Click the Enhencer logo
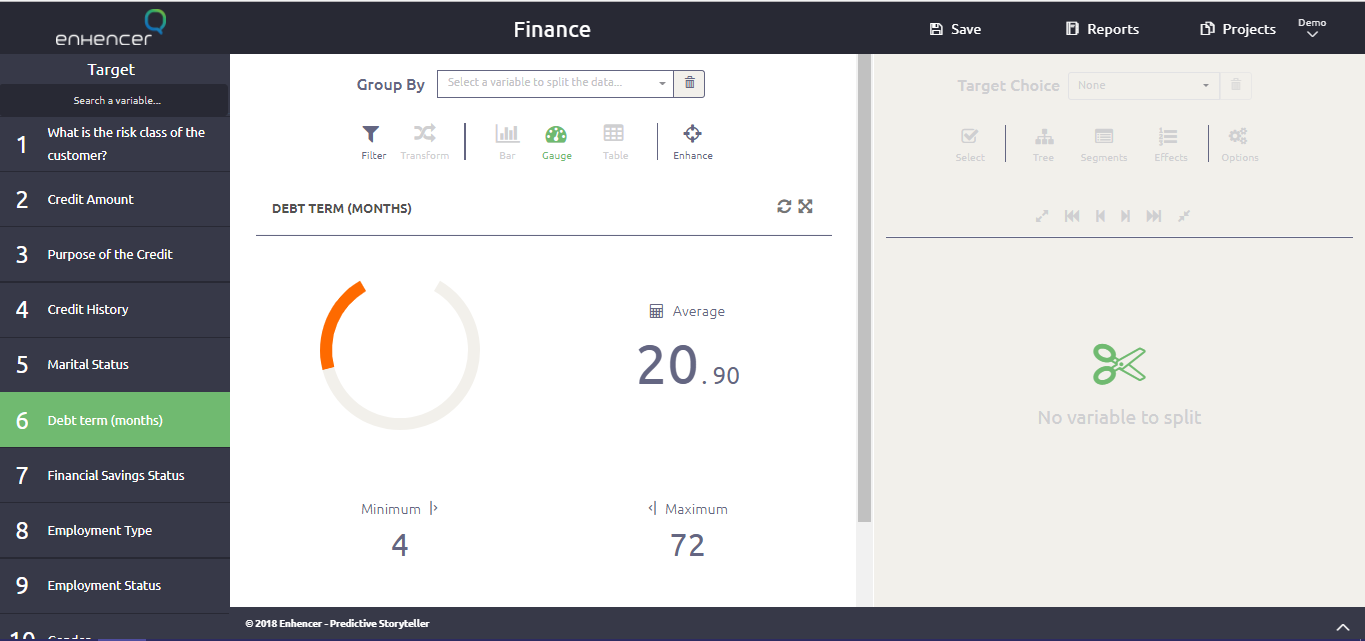1365x641 pixels. [x=110, y=28]
